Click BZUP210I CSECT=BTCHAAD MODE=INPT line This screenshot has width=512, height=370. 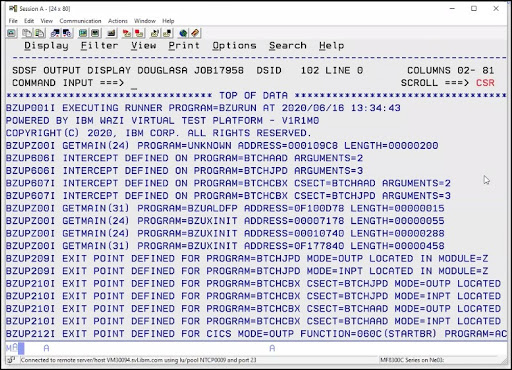pos(253,321)
